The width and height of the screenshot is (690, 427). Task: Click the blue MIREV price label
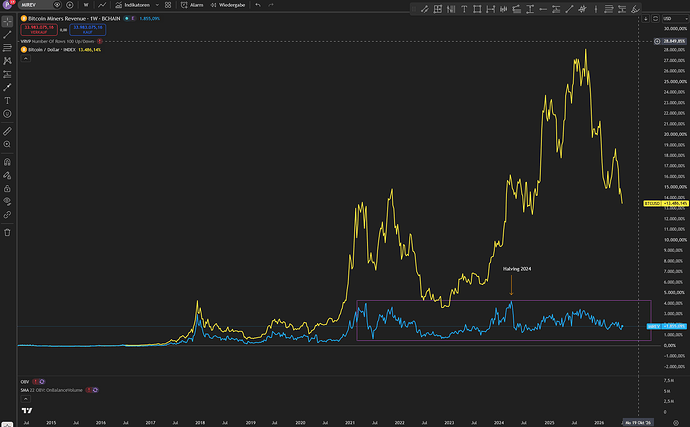667,326
